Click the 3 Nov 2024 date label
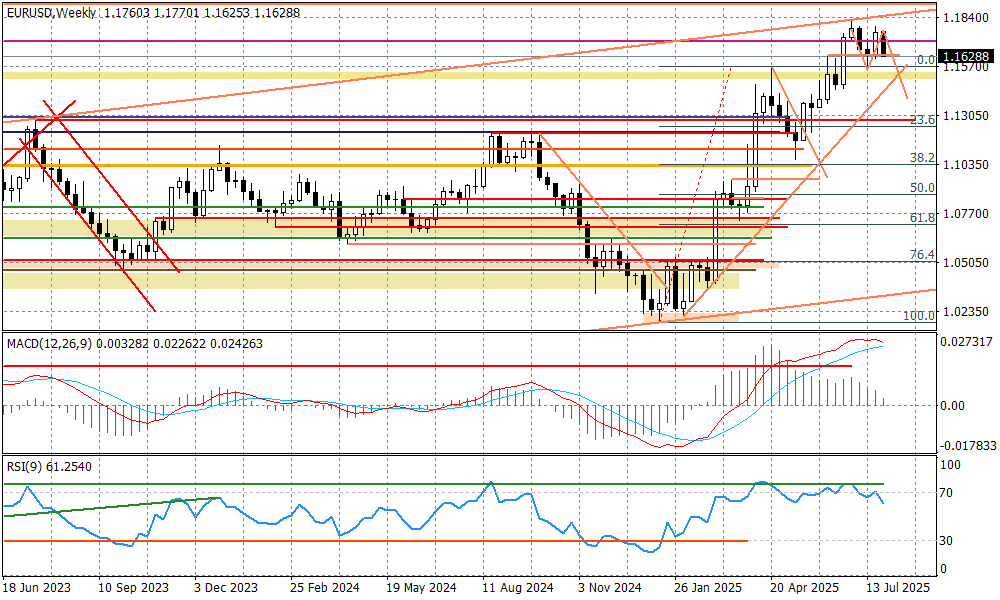Screen dimensions: 1000x600 click(610, 587)
